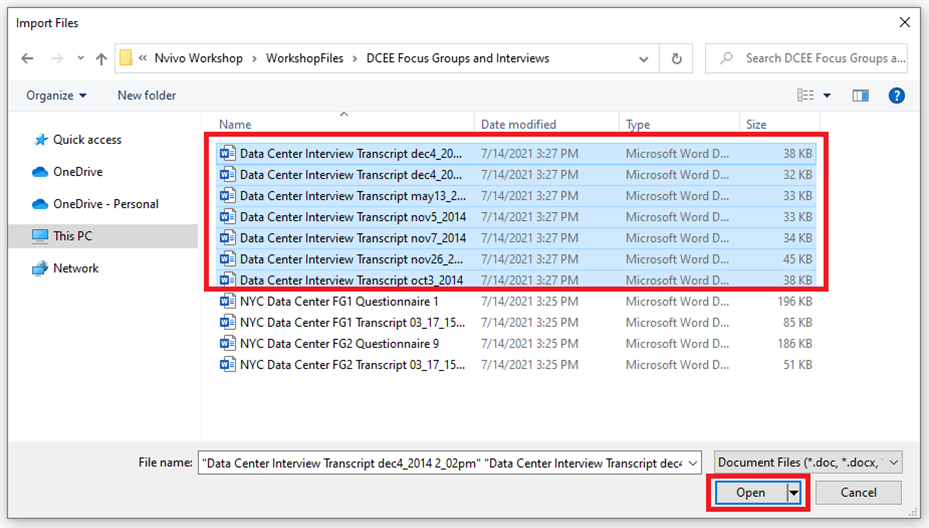The height and width of the screenshot is (528, 929).
Task: Open recent locations dropdown arrow
Action: [x=81, y=58]
